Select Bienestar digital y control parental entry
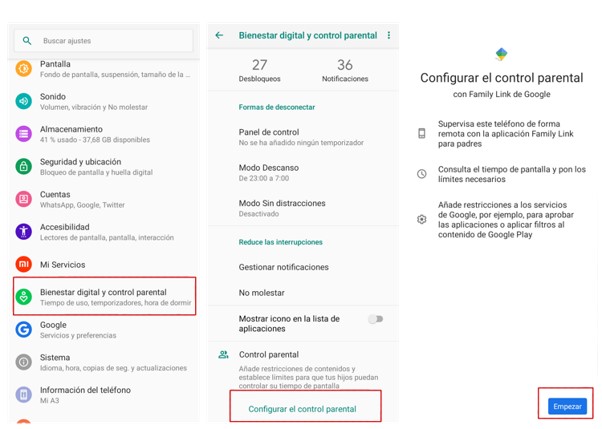602x429 pixels. click(104, 296)
